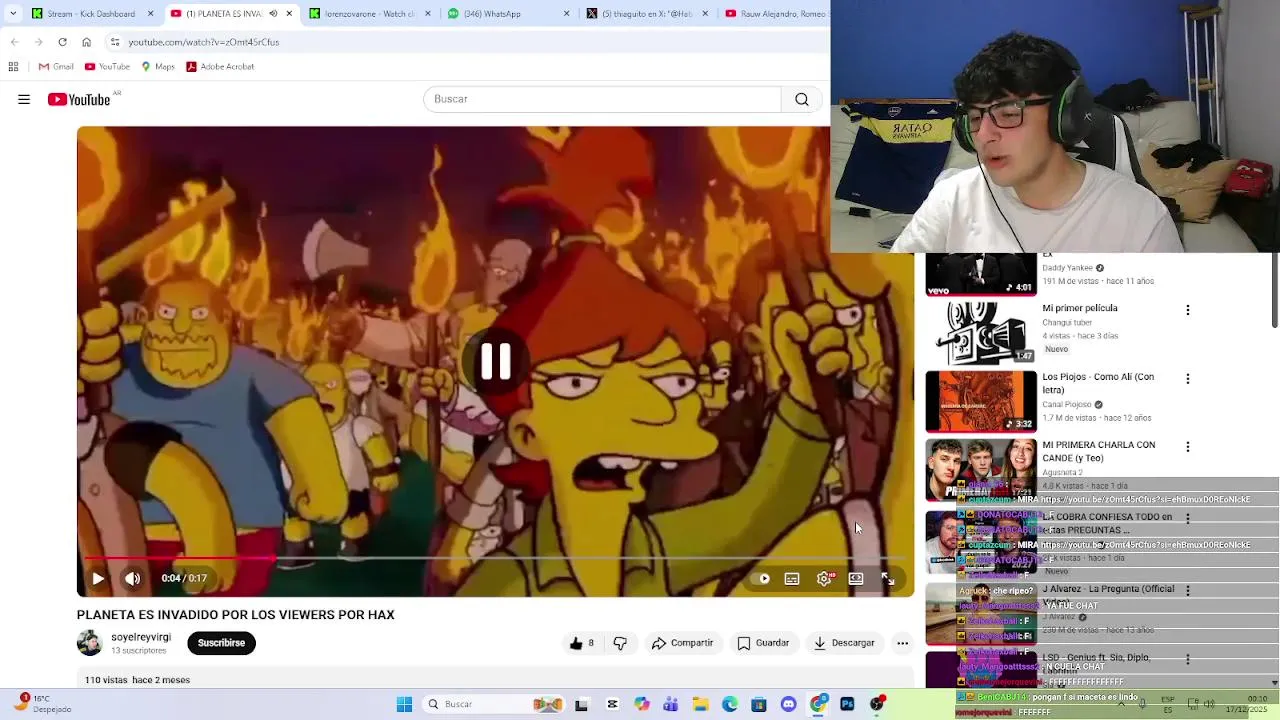Save the video with Guardar
The image size is (1280, 720).
coord(764,643)
